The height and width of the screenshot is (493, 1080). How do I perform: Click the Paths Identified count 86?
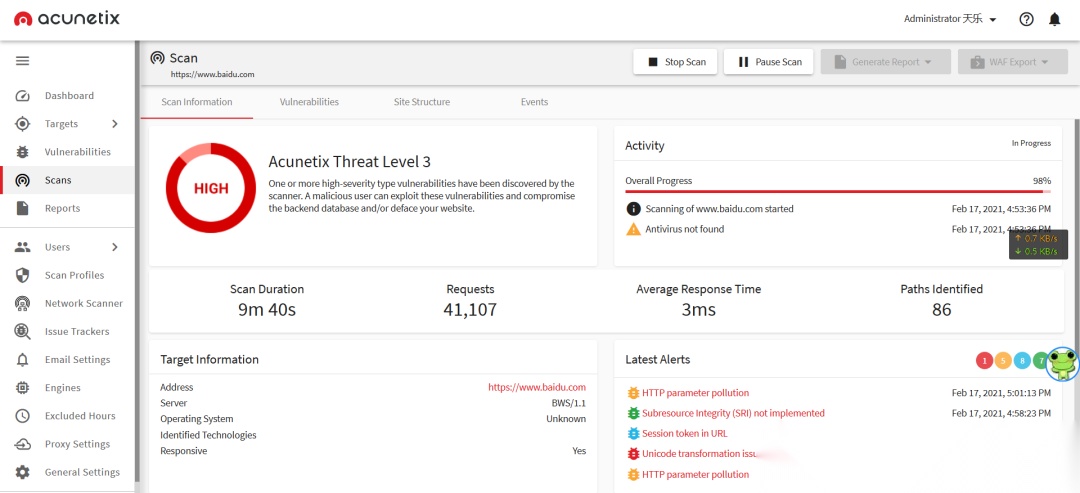(942, 310)
